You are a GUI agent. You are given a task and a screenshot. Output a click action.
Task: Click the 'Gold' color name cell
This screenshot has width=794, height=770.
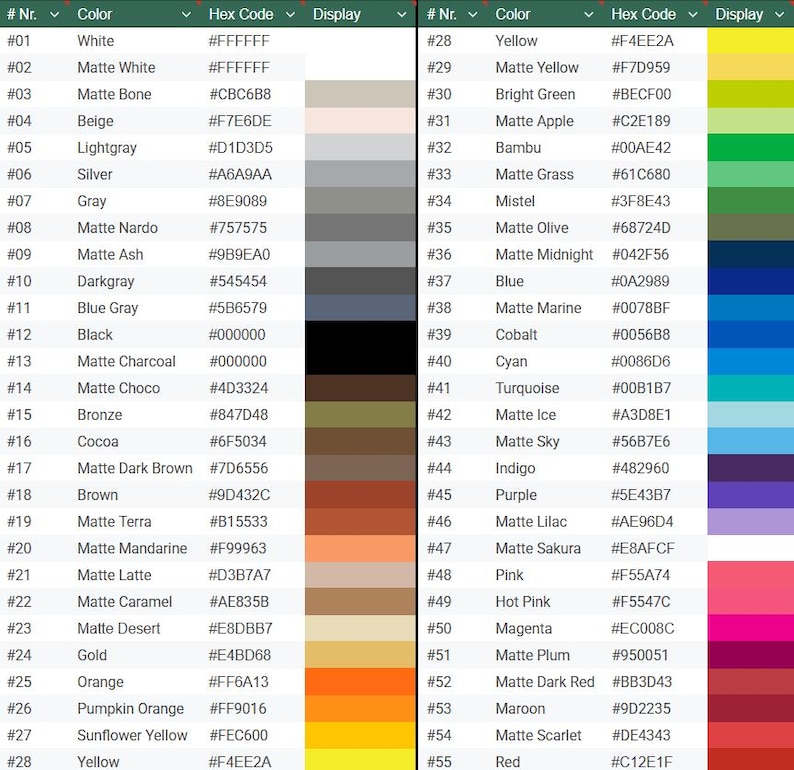pos(92,655)
